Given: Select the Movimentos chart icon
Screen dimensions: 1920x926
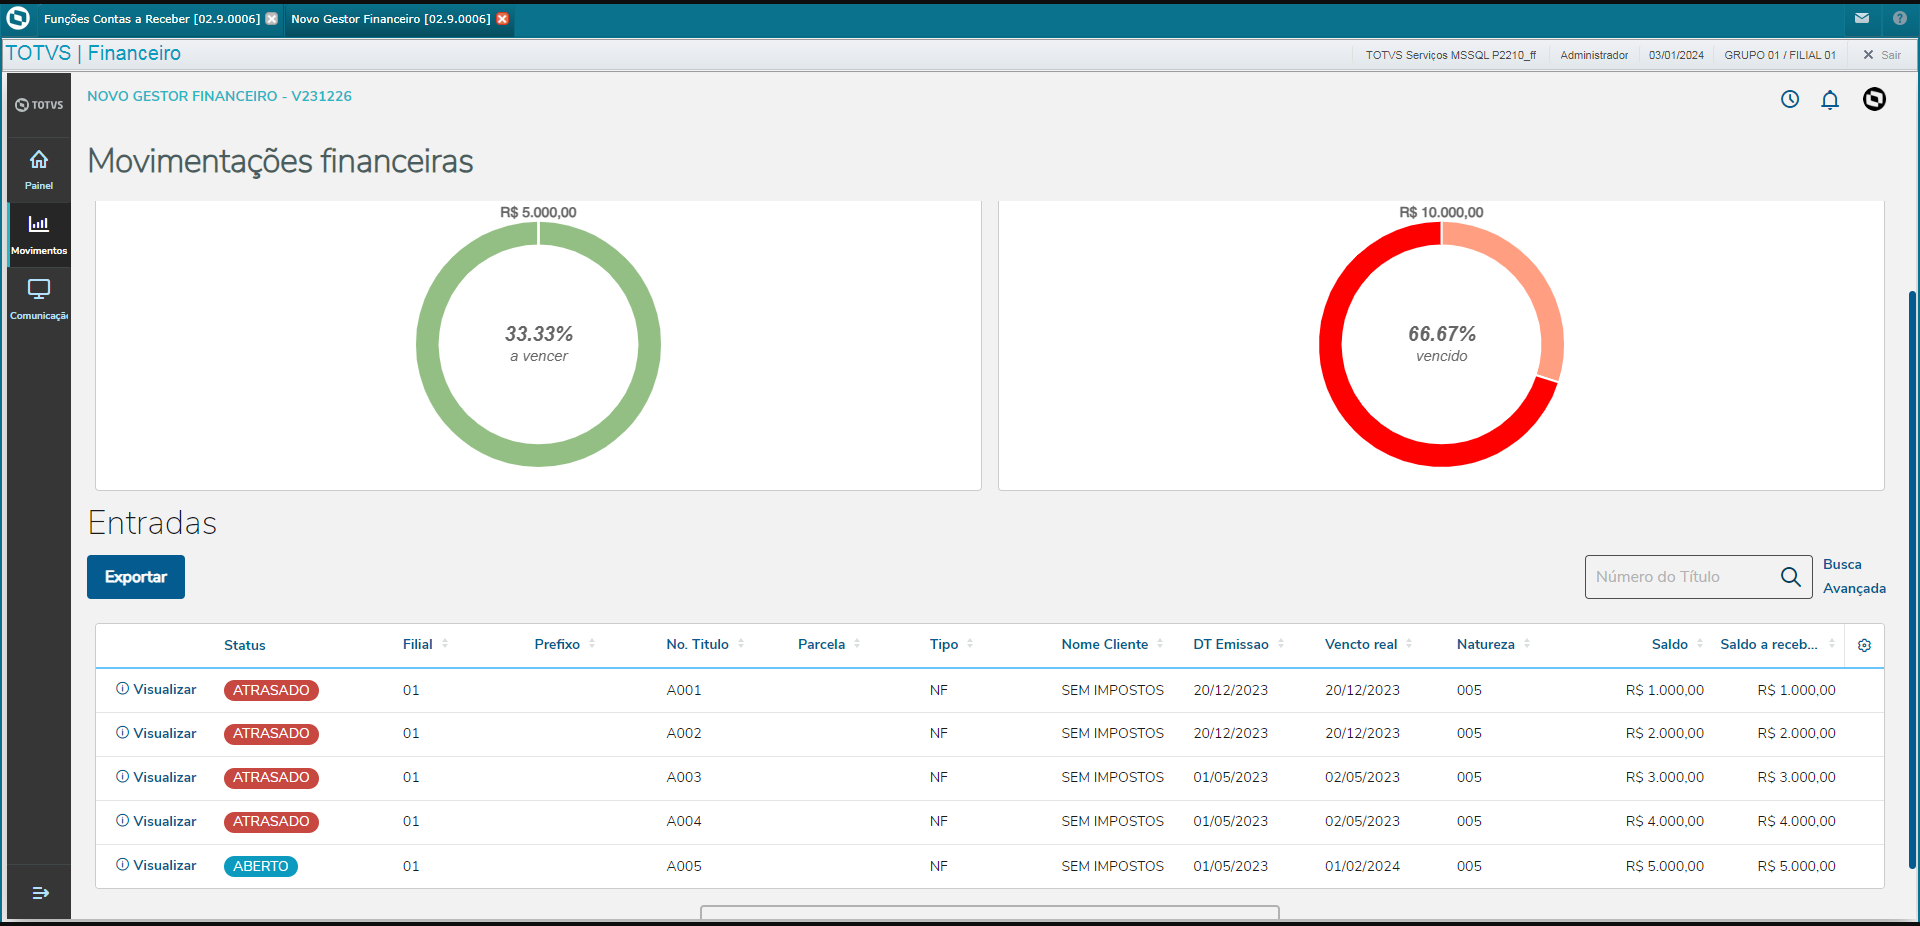Looking at the screenshot, I should coord(39,224).
